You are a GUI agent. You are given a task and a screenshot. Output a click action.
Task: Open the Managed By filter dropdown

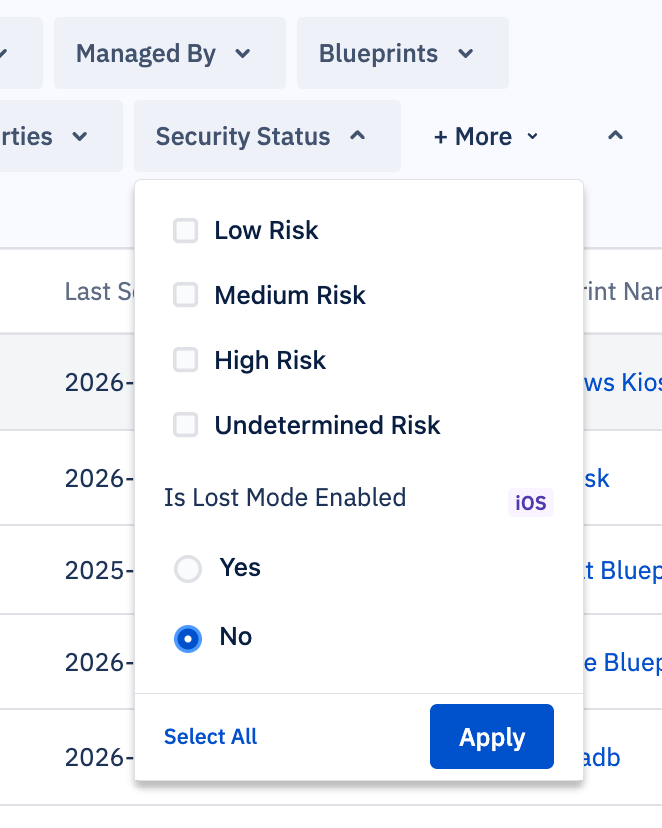point(168,53)
